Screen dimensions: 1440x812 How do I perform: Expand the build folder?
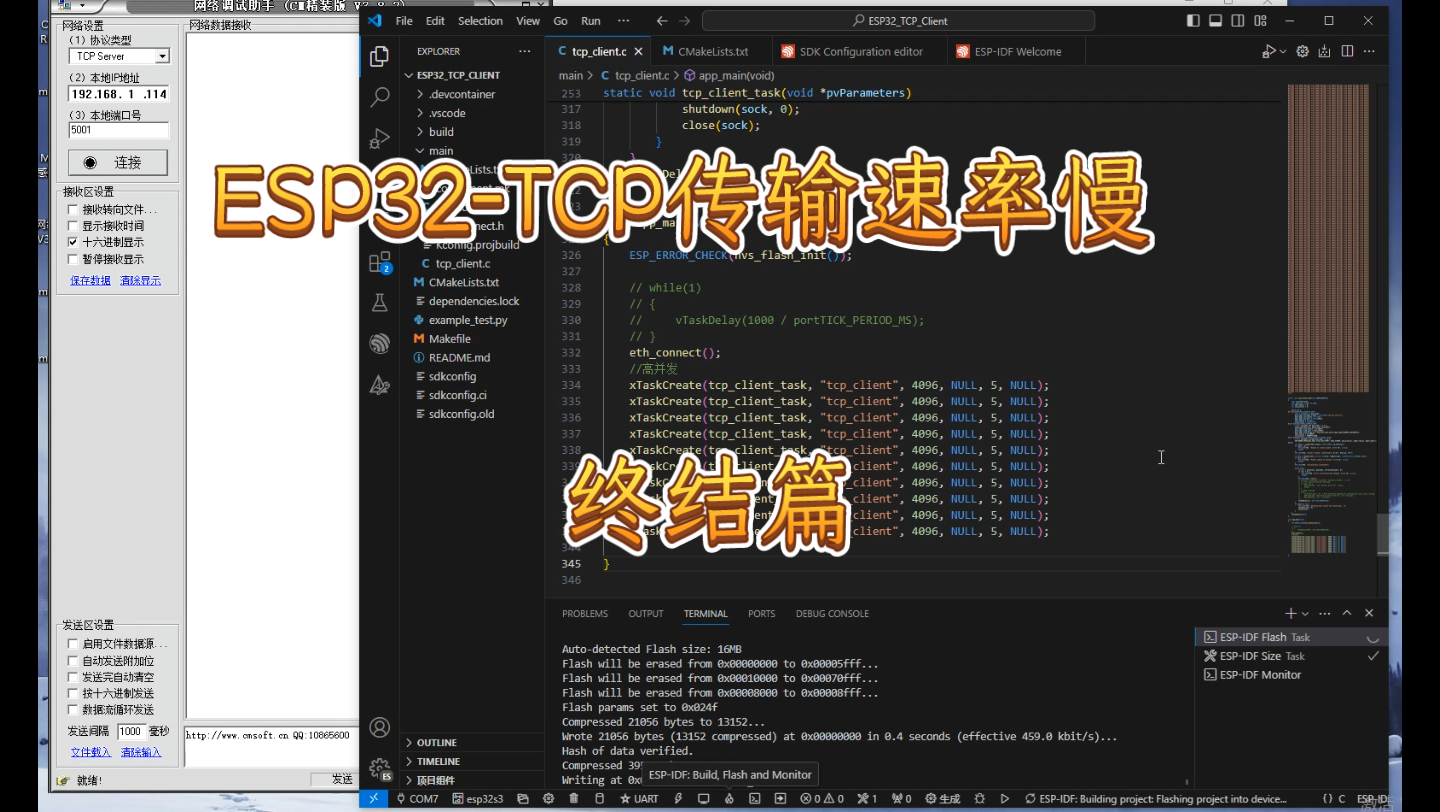tap(441, 132)
